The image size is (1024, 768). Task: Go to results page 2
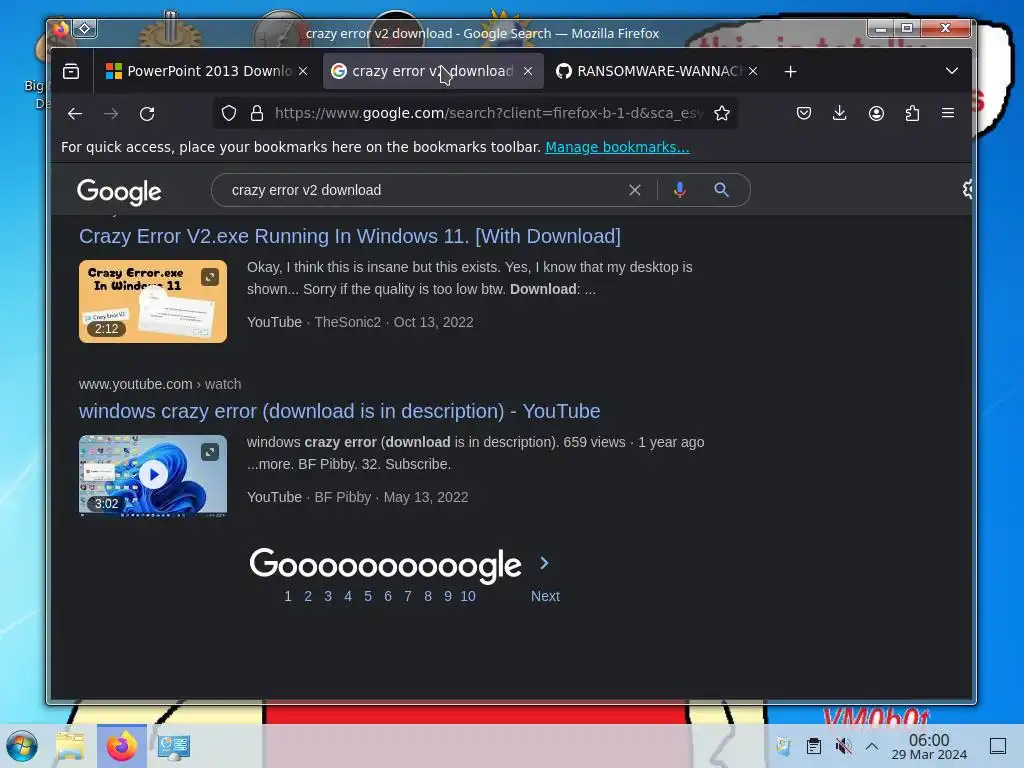308,596
